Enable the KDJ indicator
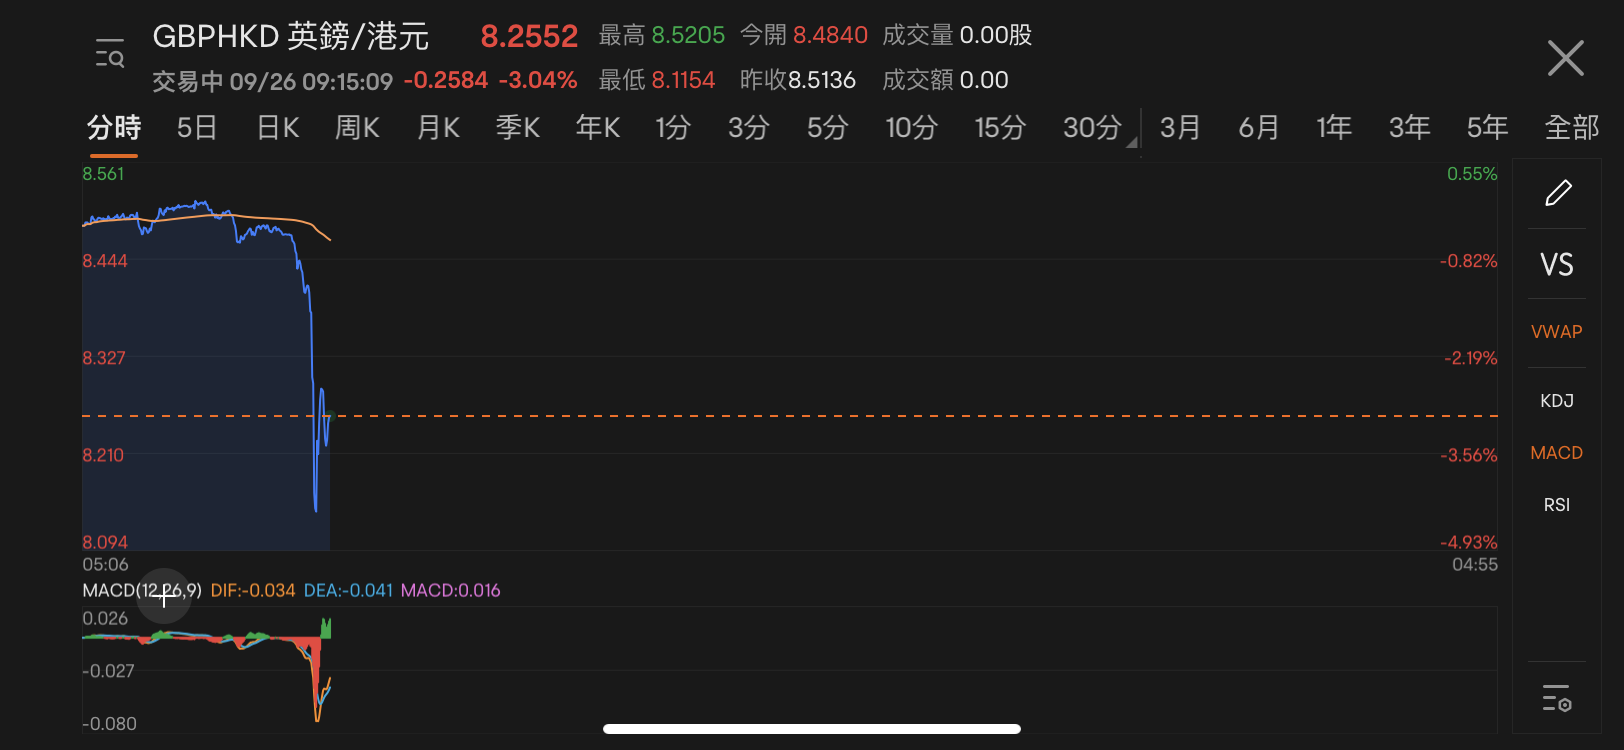This screenshot has height=750, width=1624. pyautogui.click(x=1557, y=401)
